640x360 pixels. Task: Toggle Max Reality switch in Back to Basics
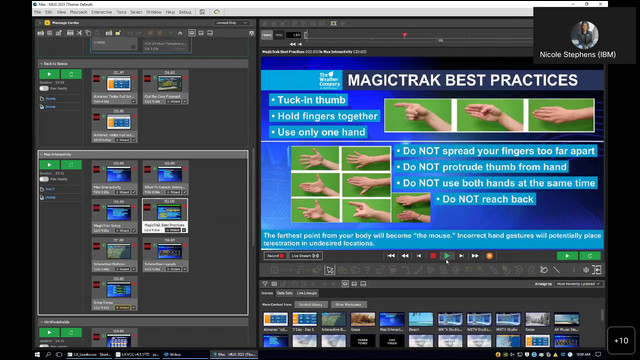tap(44, 89)
